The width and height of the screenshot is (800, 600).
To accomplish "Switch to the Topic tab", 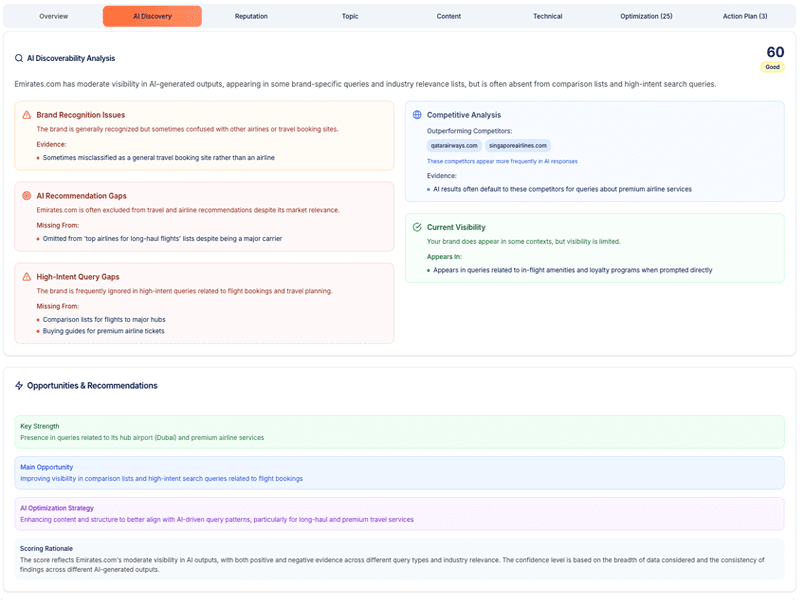I will pos(350,16).
